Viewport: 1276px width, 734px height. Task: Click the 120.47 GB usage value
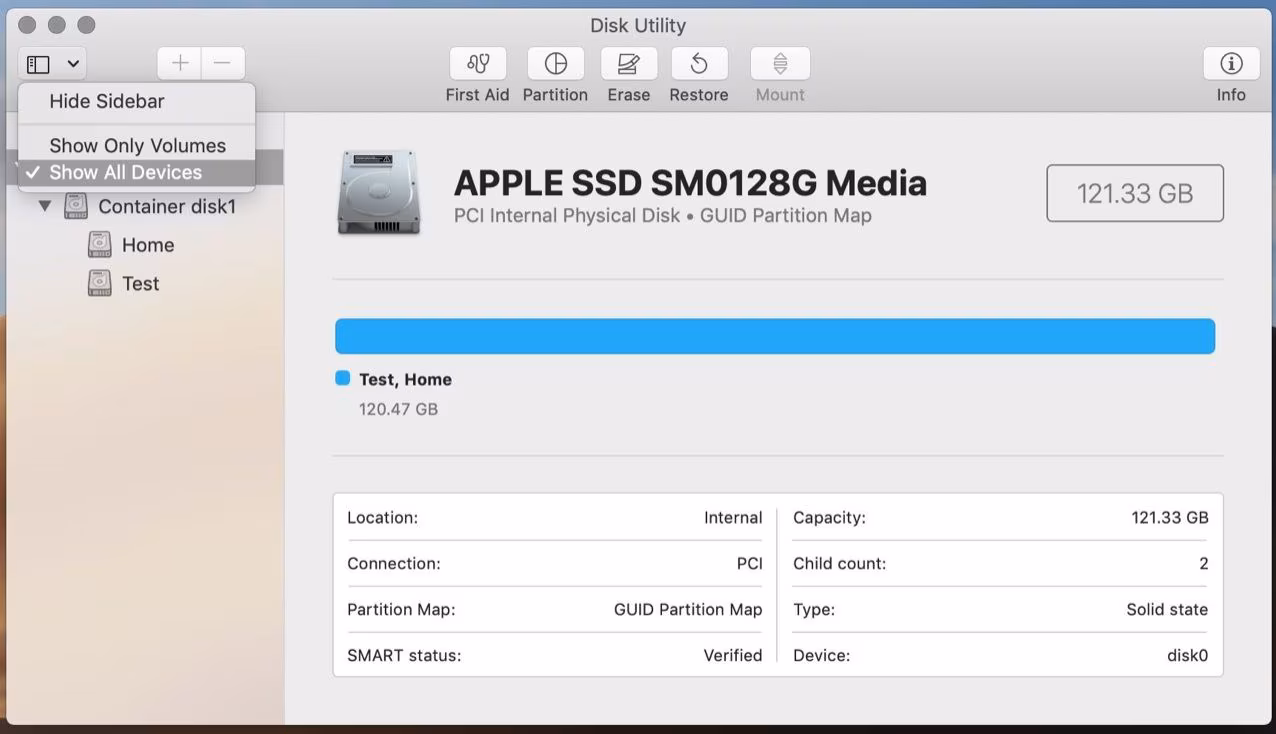pos(398,409)
